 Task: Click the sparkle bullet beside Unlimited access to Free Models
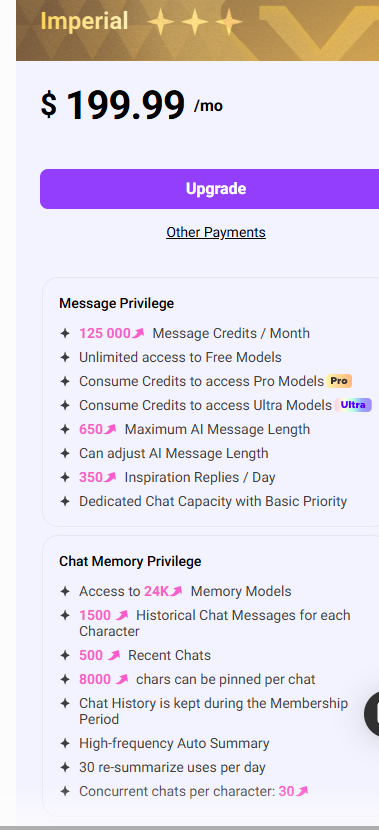(65, 357)
